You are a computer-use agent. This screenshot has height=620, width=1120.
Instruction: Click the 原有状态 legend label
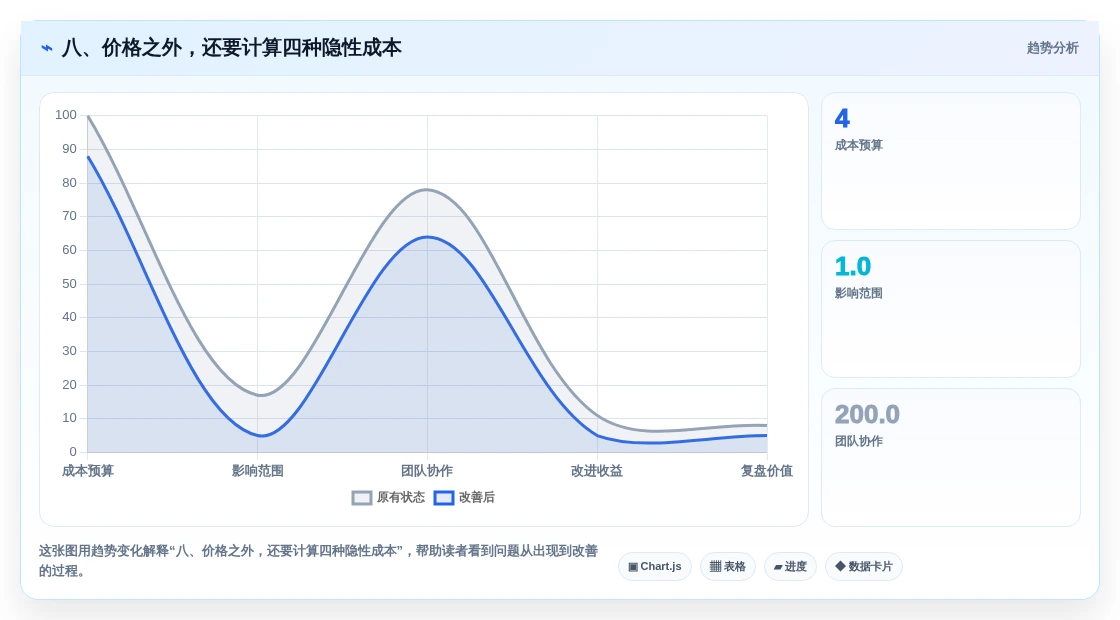pyautogui.click(x=401, y=497)
